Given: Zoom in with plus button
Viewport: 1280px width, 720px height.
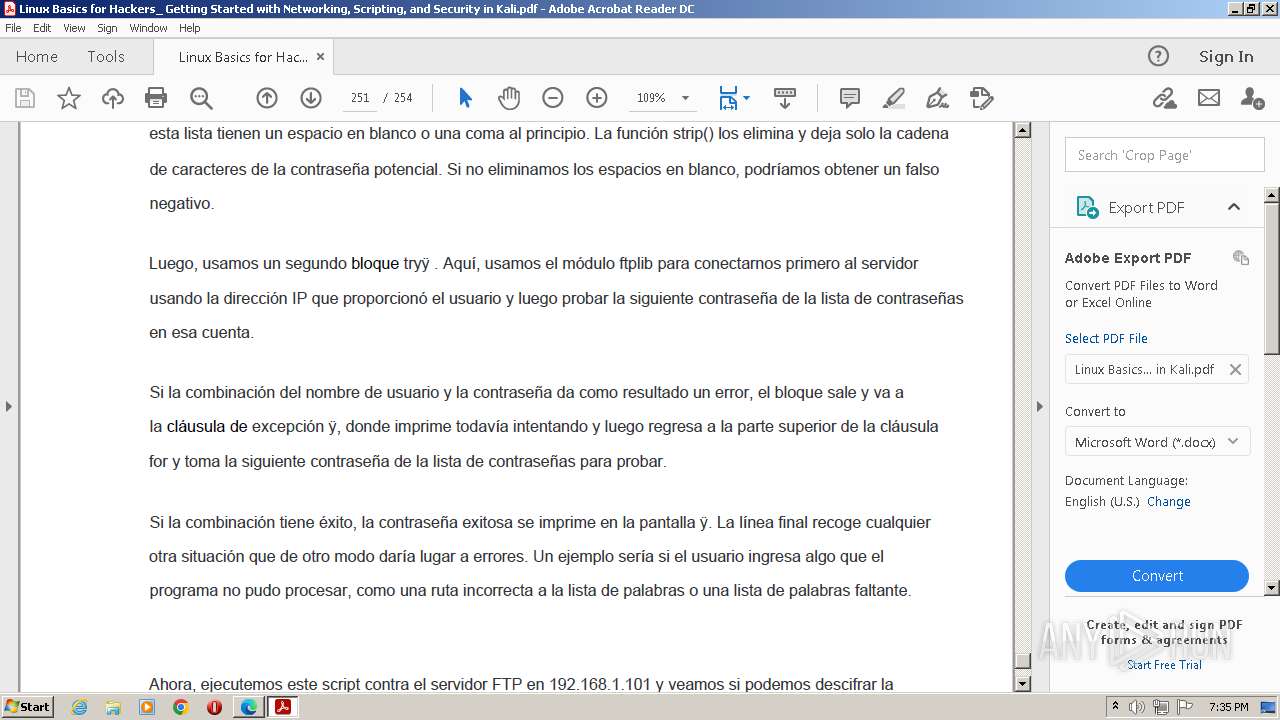Looking at the screenshot, I should pos(597,98).
